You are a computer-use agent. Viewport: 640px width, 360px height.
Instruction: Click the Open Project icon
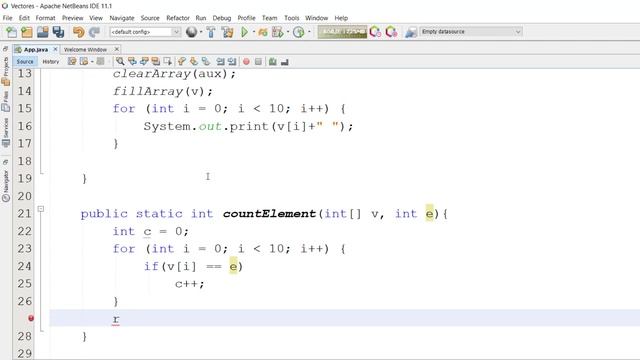click(42, 32)
